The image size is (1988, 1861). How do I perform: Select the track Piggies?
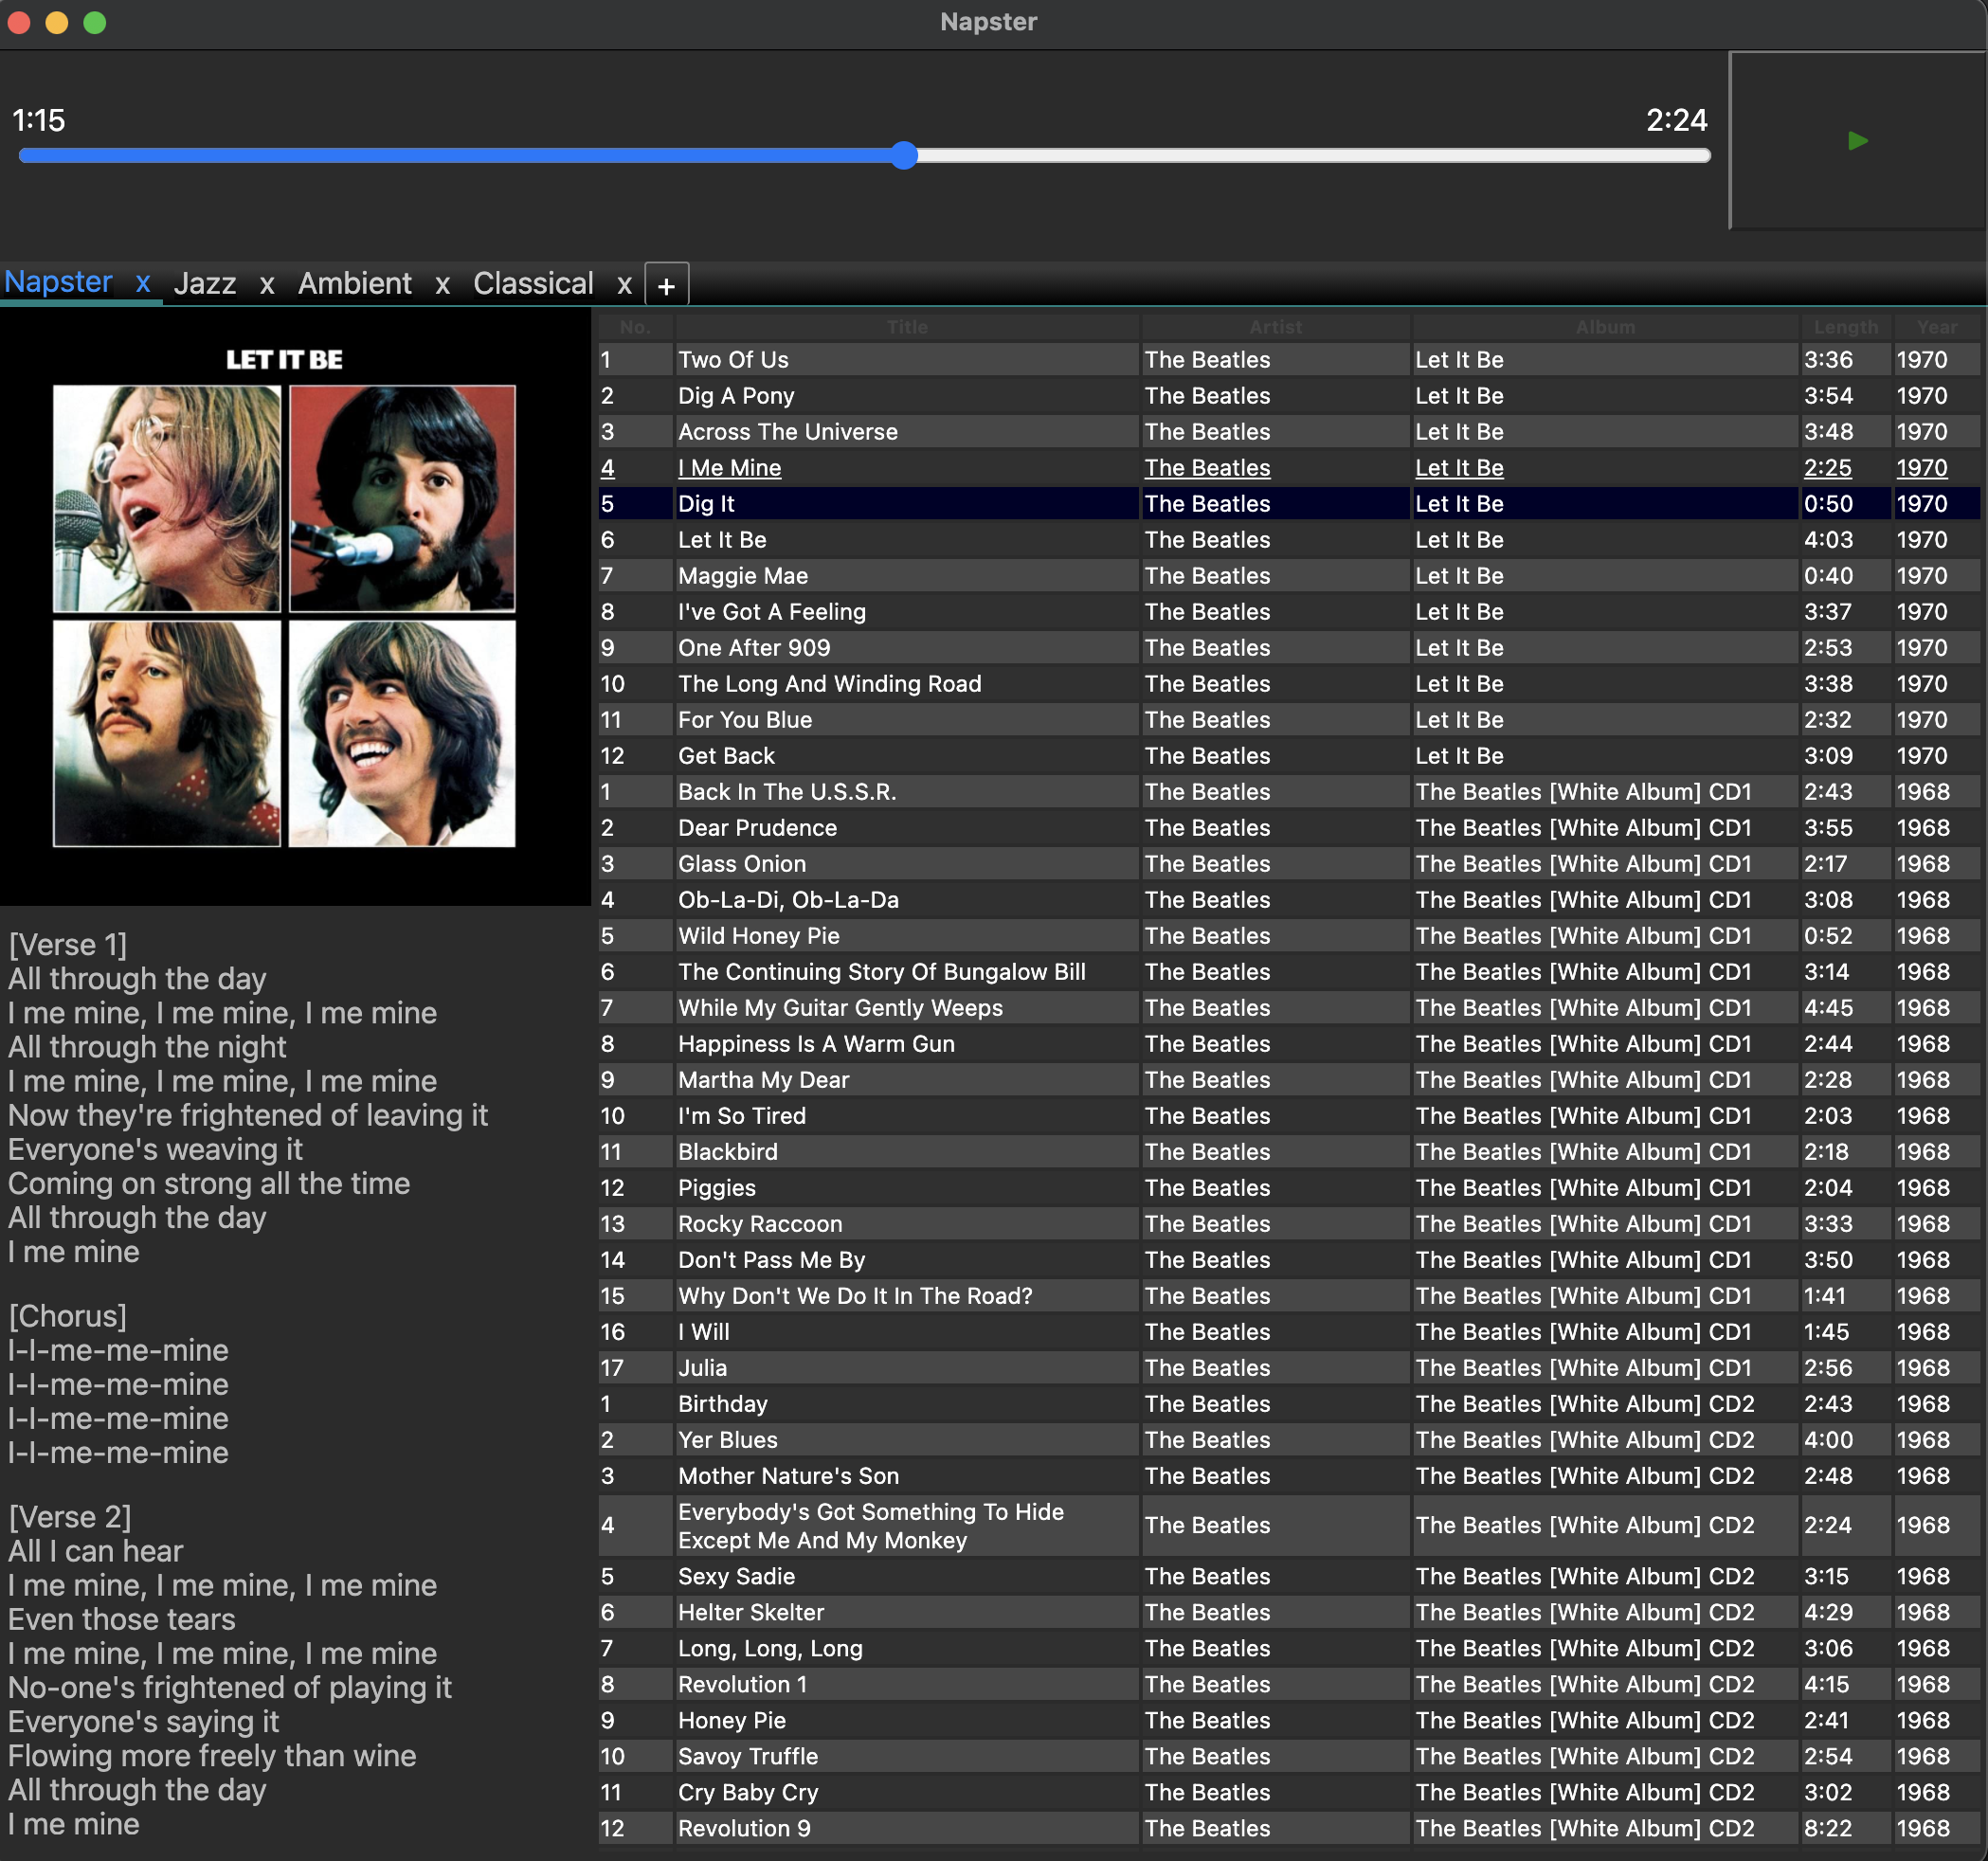coord(1288,1188)
